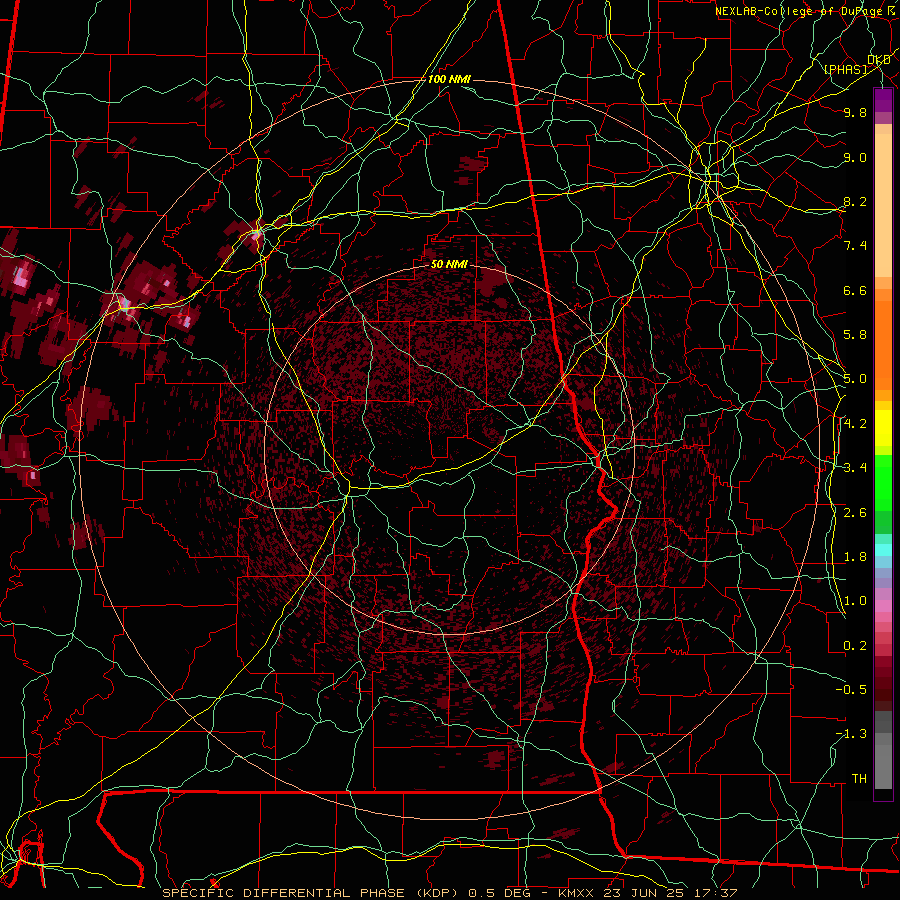
Task: Pick the cyan segment of color bar
Action: [883, 550]
